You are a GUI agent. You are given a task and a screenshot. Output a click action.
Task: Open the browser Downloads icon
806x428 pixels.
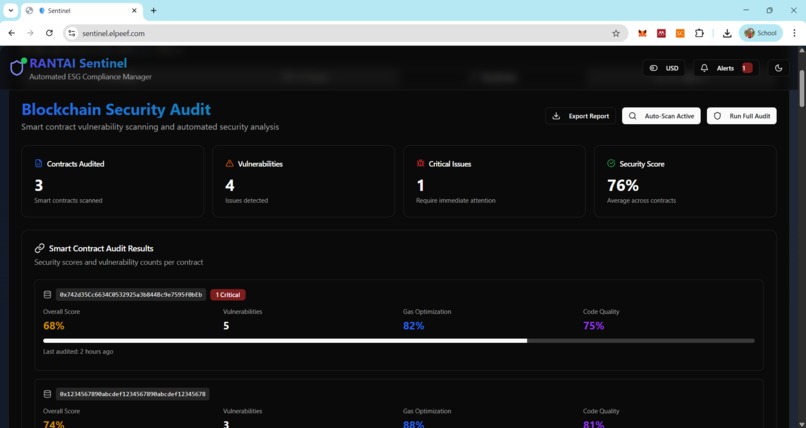[727, 33]
